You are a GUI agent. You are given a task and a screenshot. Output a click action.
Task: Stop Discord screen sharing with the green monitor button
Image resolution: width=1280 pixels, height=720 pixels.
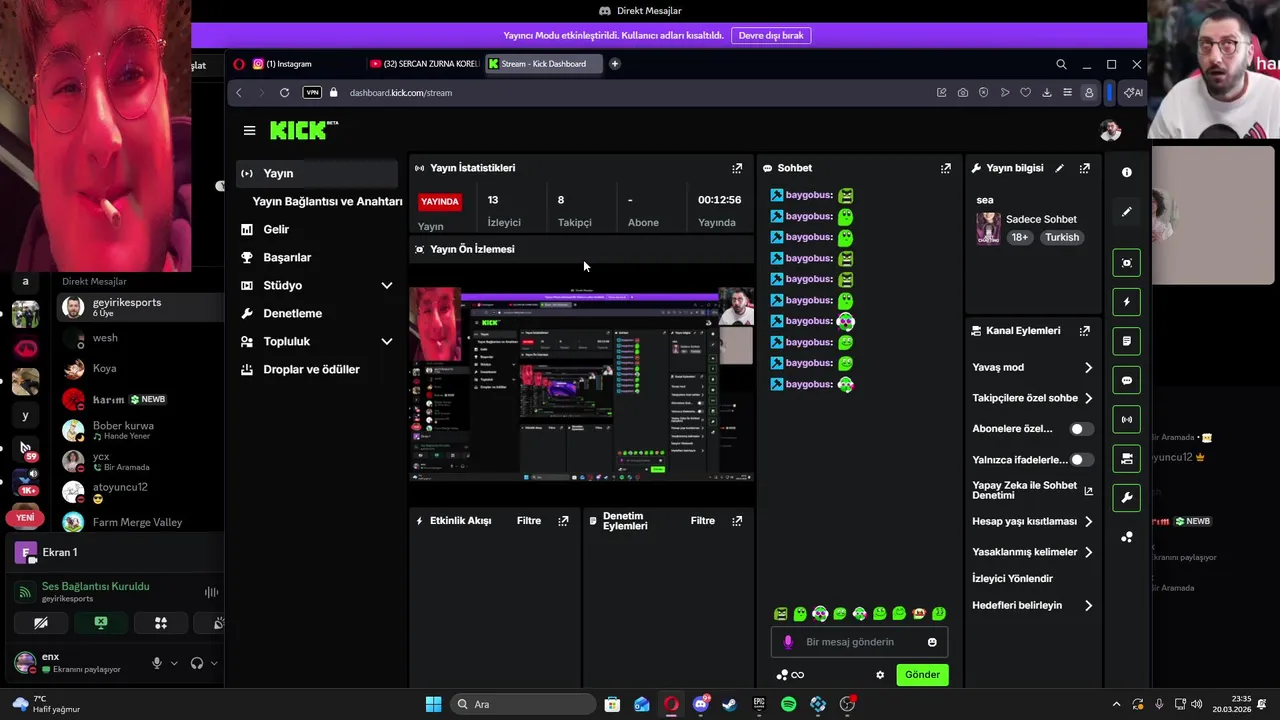click(x=100, y=623)
